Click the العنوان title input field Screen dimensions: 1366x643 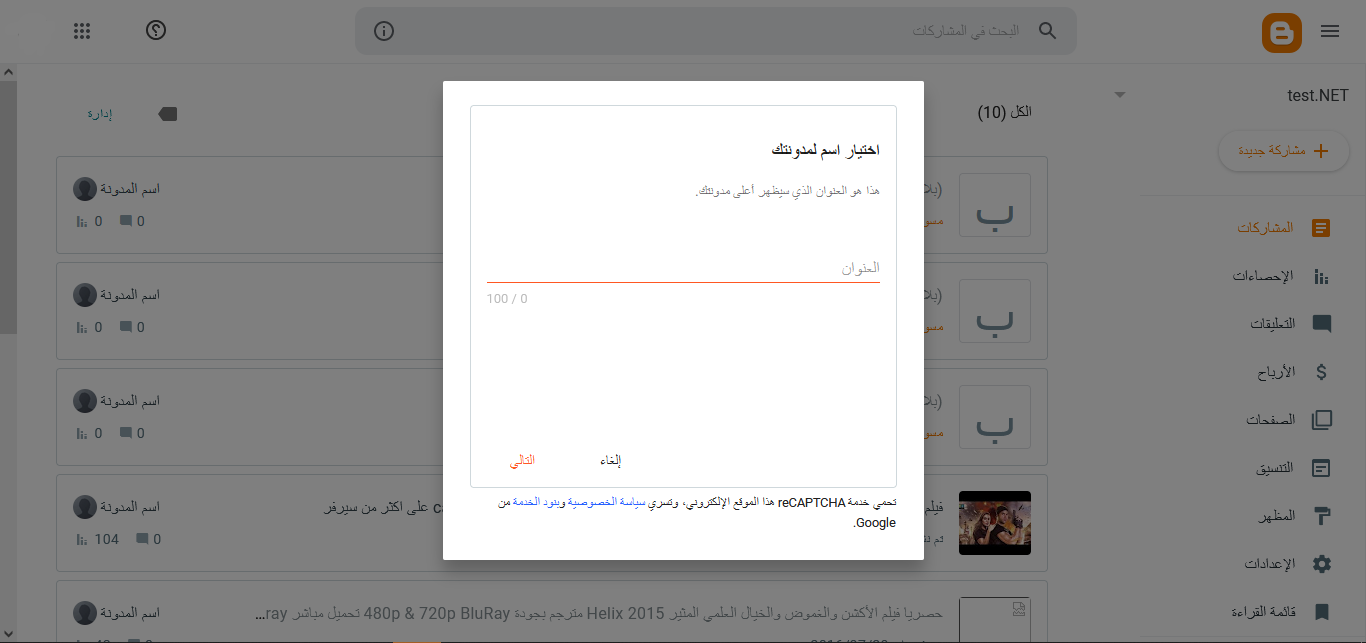pyautogui.click(x=683, y=268)
